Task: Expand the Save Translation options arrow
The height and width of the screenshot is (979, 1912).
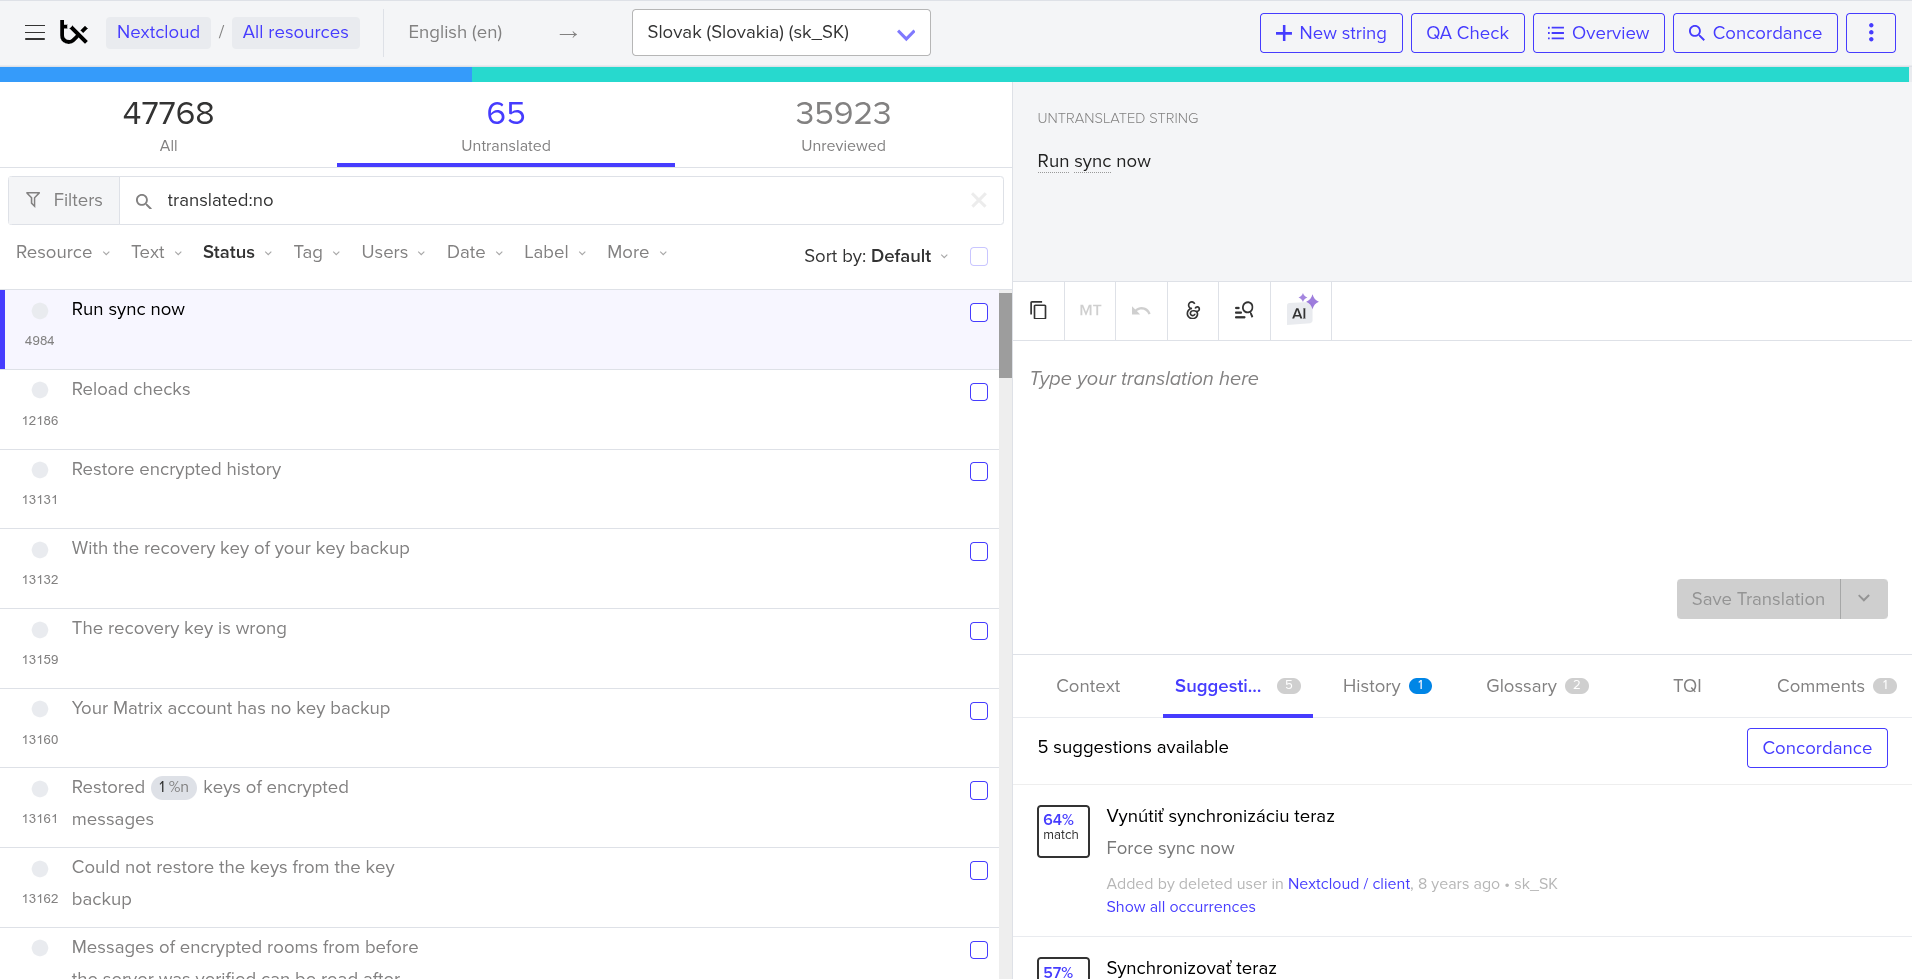Action: pyautogui.click(x=1864, y=599)
